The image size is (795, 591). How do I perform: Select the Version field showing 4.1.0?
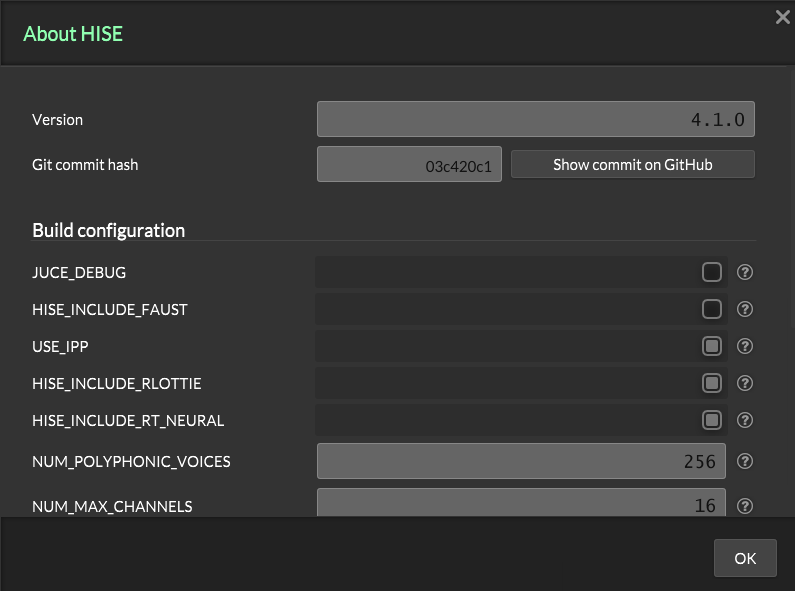pos(535,119)
